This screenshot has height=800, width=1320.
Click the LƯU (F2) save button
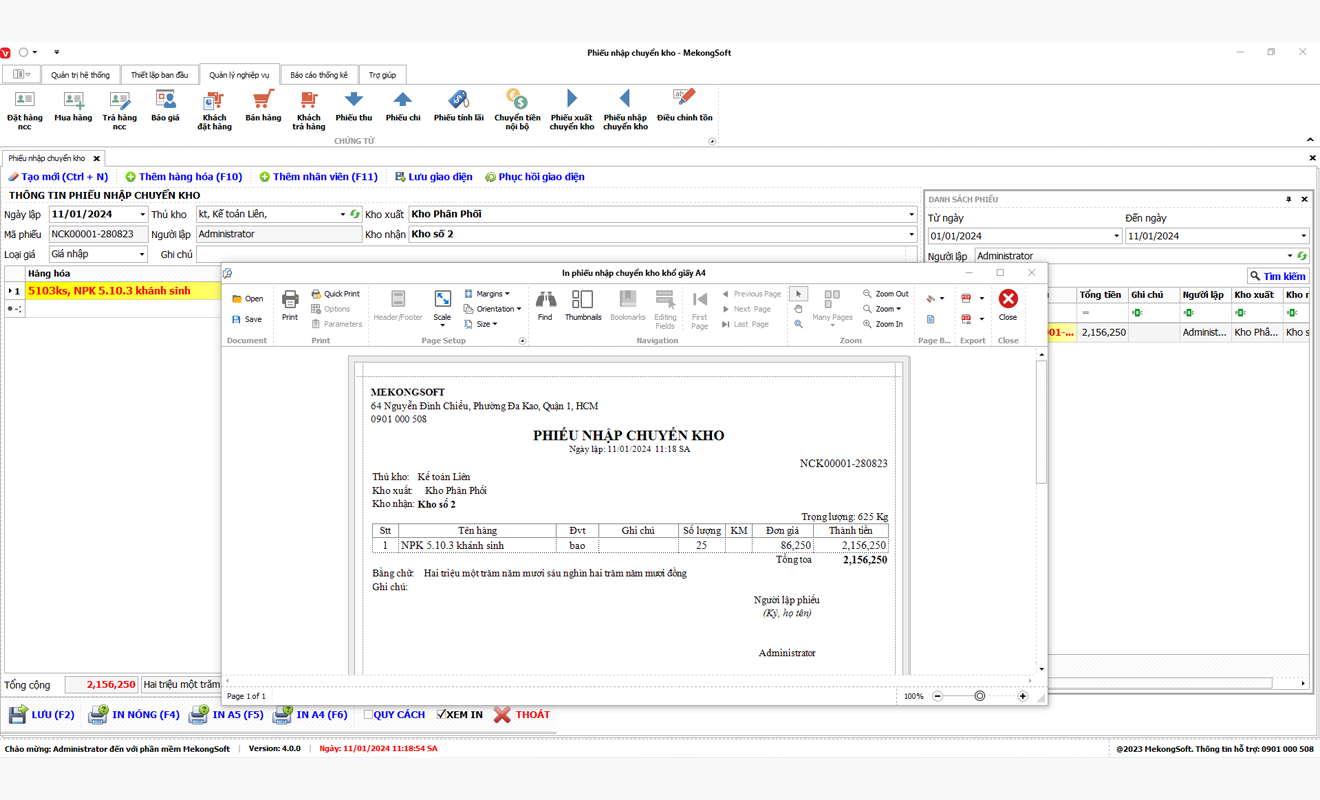pos(42,715)
